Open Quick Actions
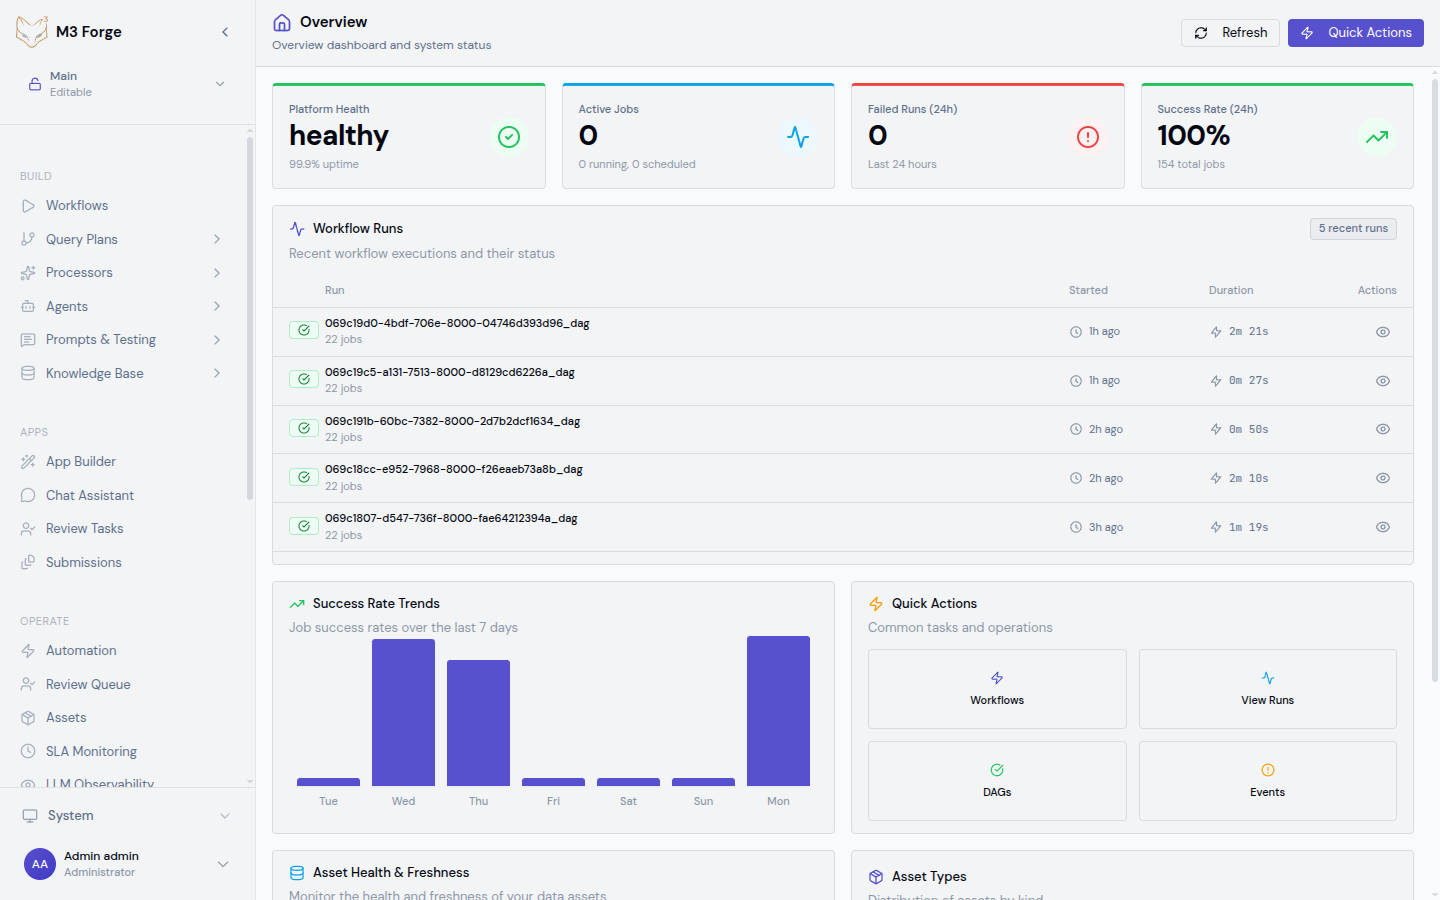Viewport: 1440px width, 900px height. [x=1355, y=32]
